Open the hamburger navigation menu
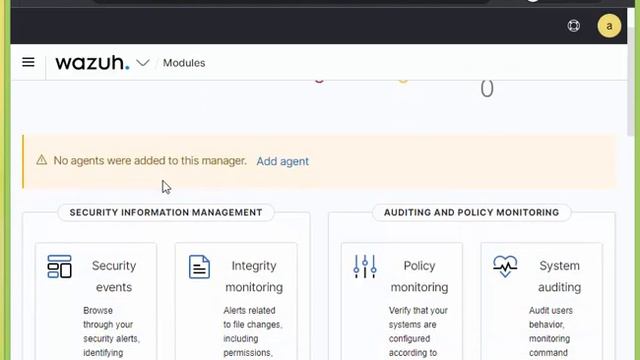The height and width of the screenshot is (360, 640). tap(28, 62)
